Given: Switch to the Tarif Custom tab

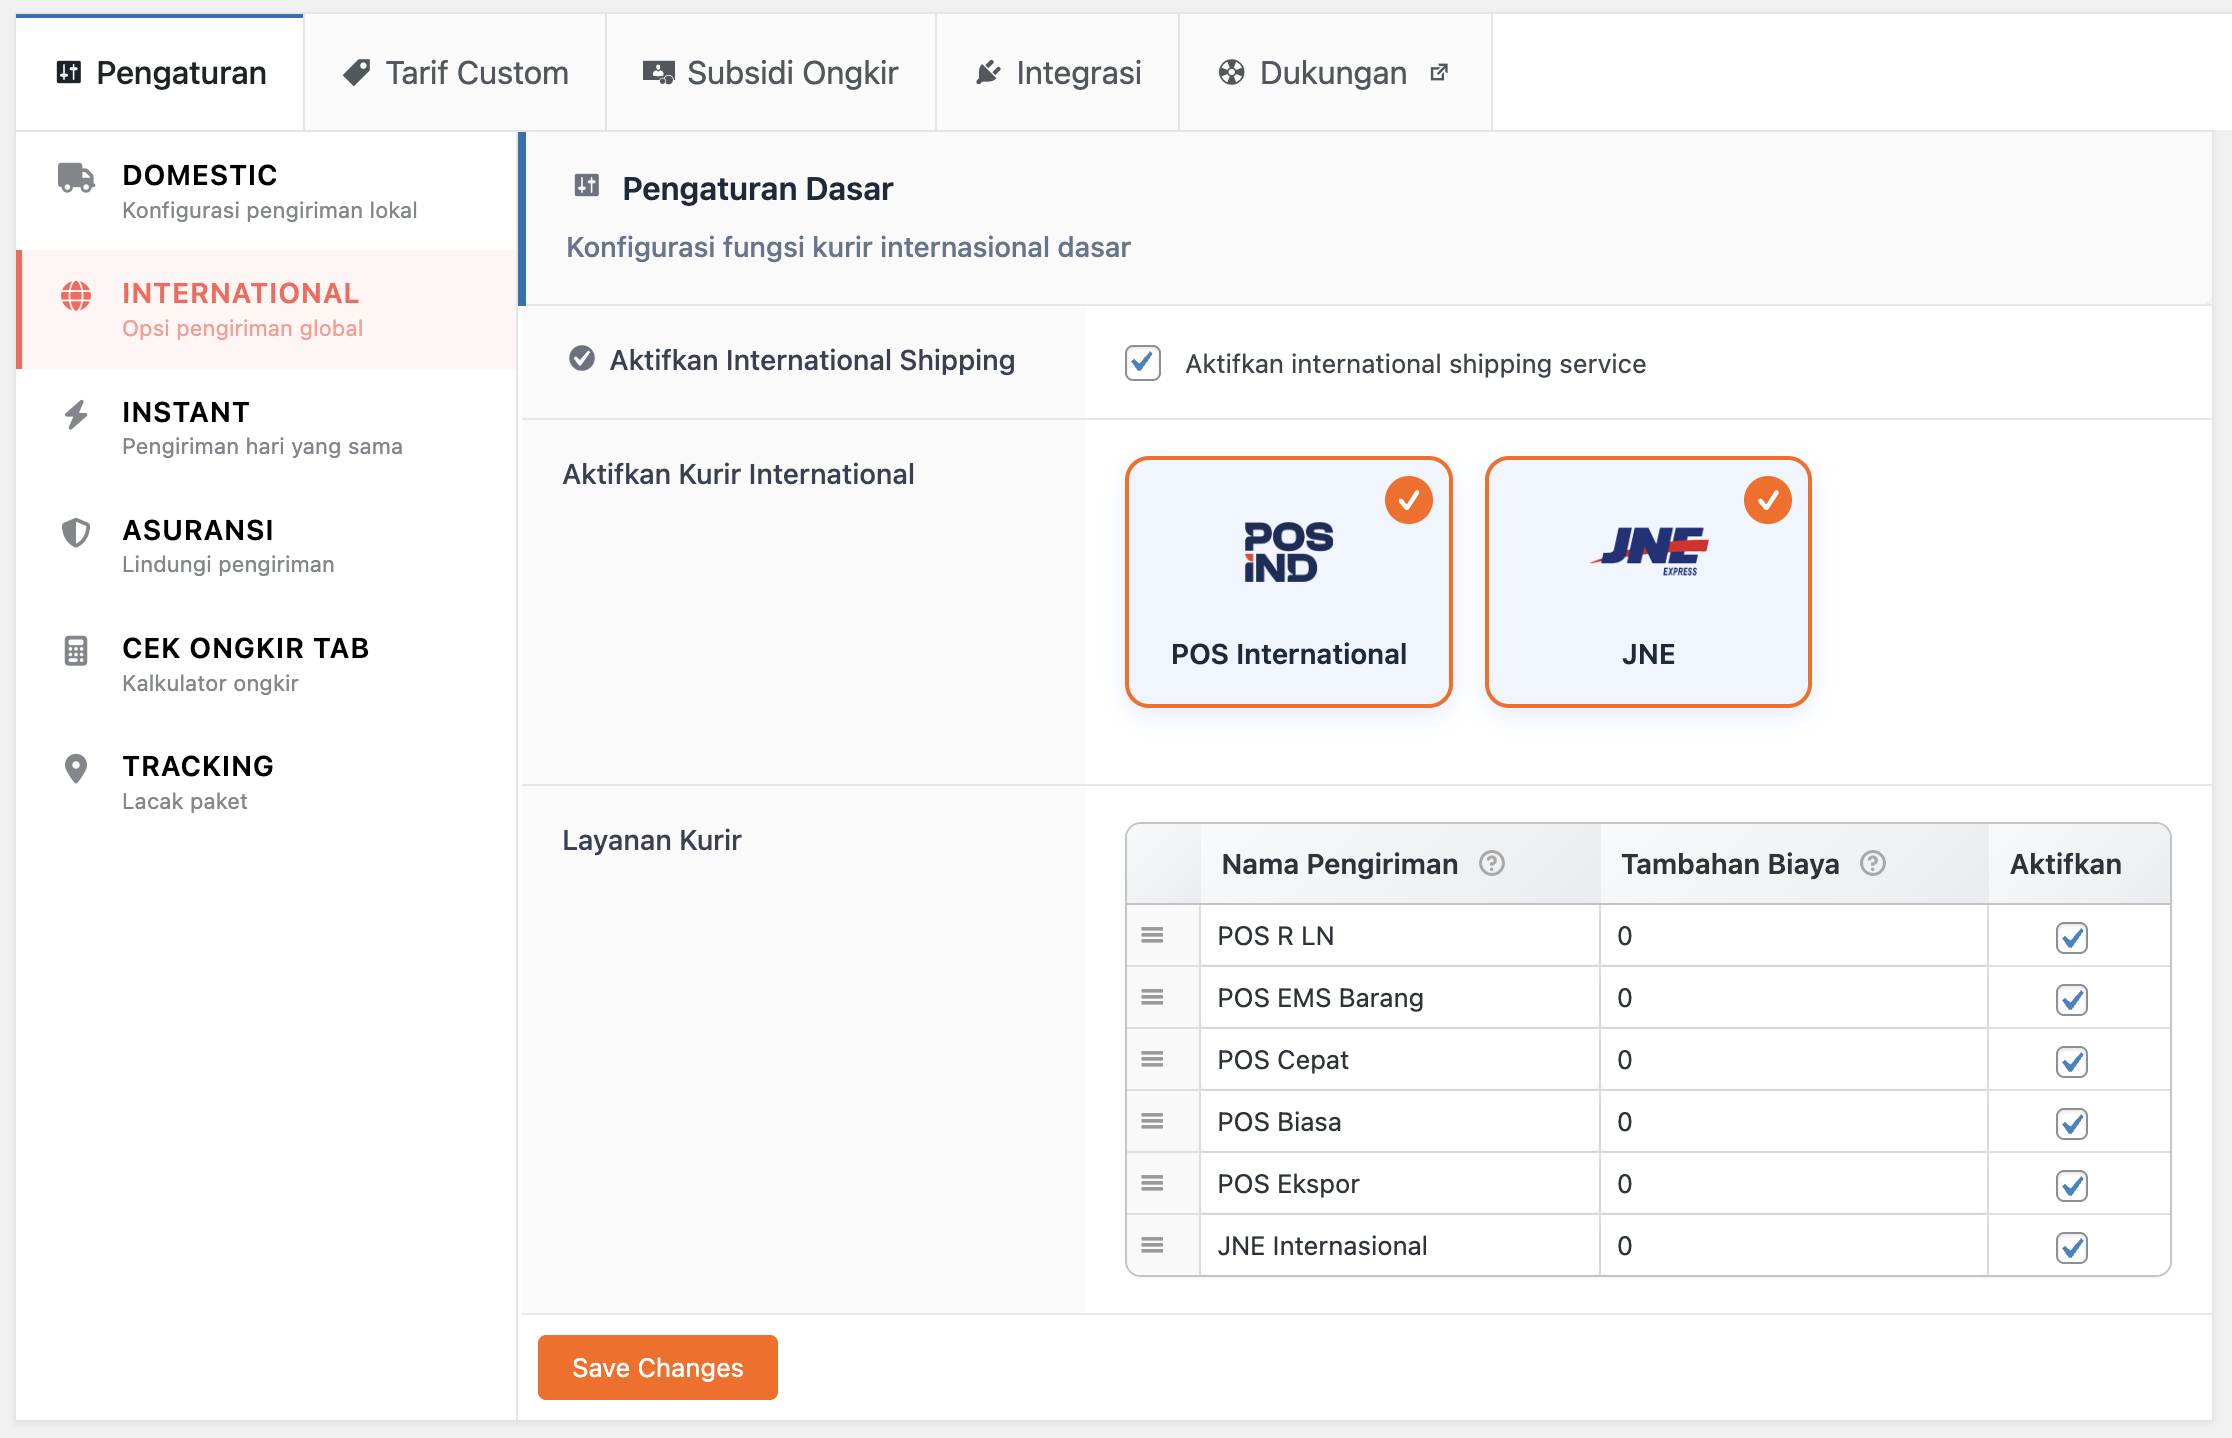Looking at the screenshot, I should coord(455,73).
